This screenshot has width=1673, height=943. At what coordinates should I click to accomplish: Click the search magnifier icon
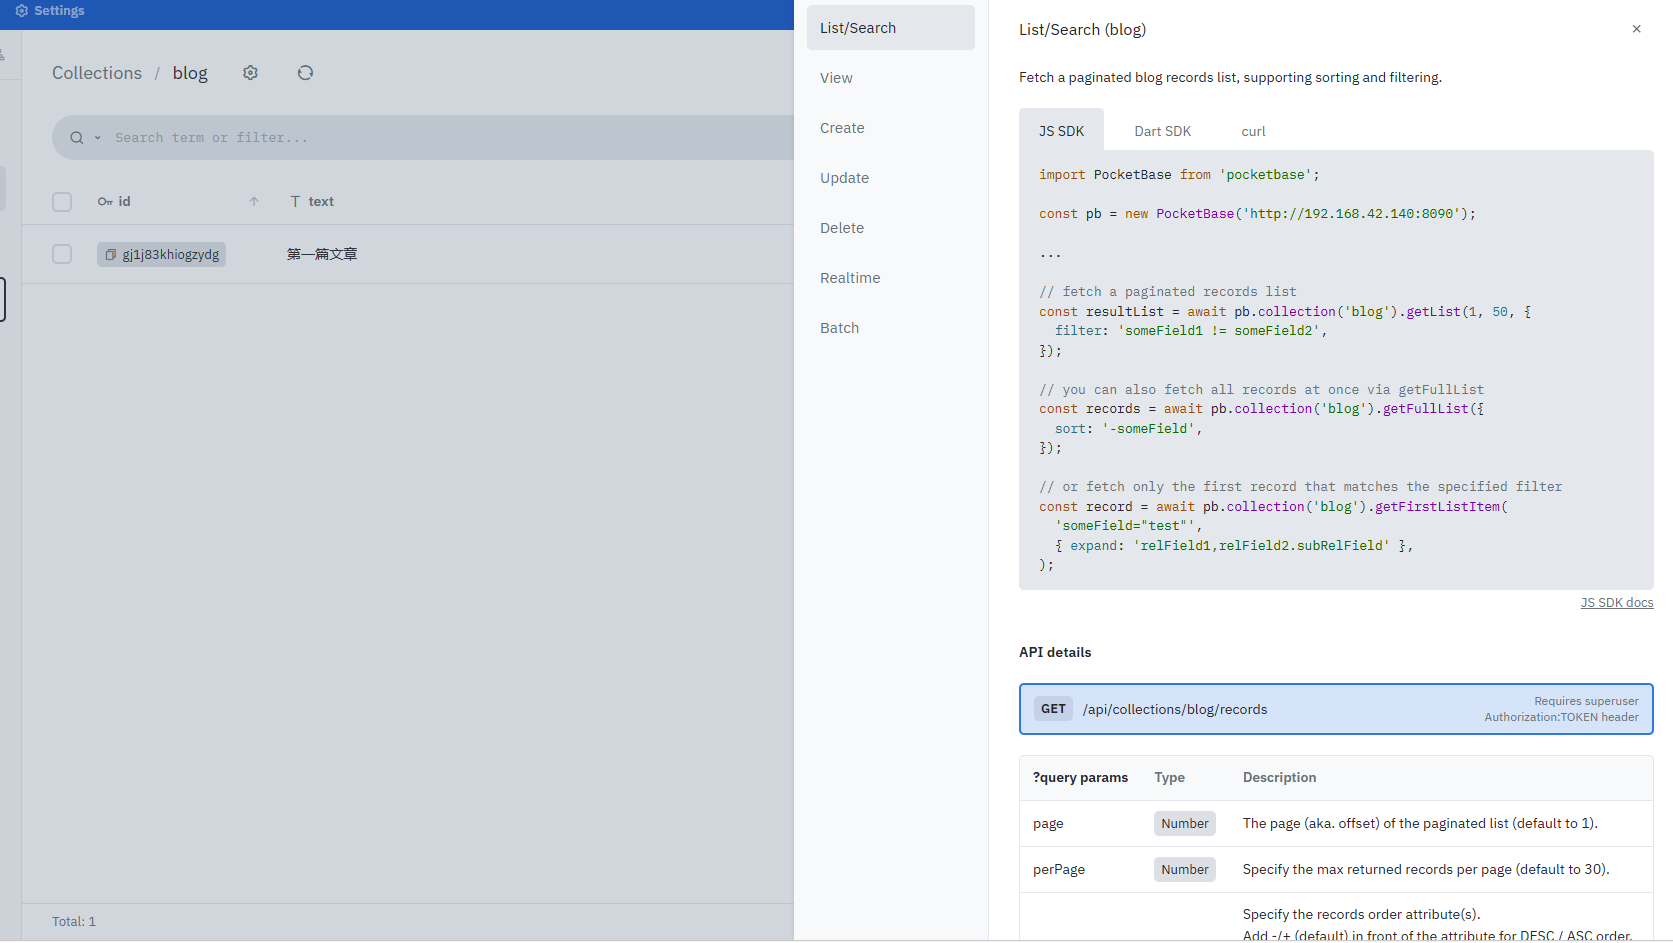point(76,138)
